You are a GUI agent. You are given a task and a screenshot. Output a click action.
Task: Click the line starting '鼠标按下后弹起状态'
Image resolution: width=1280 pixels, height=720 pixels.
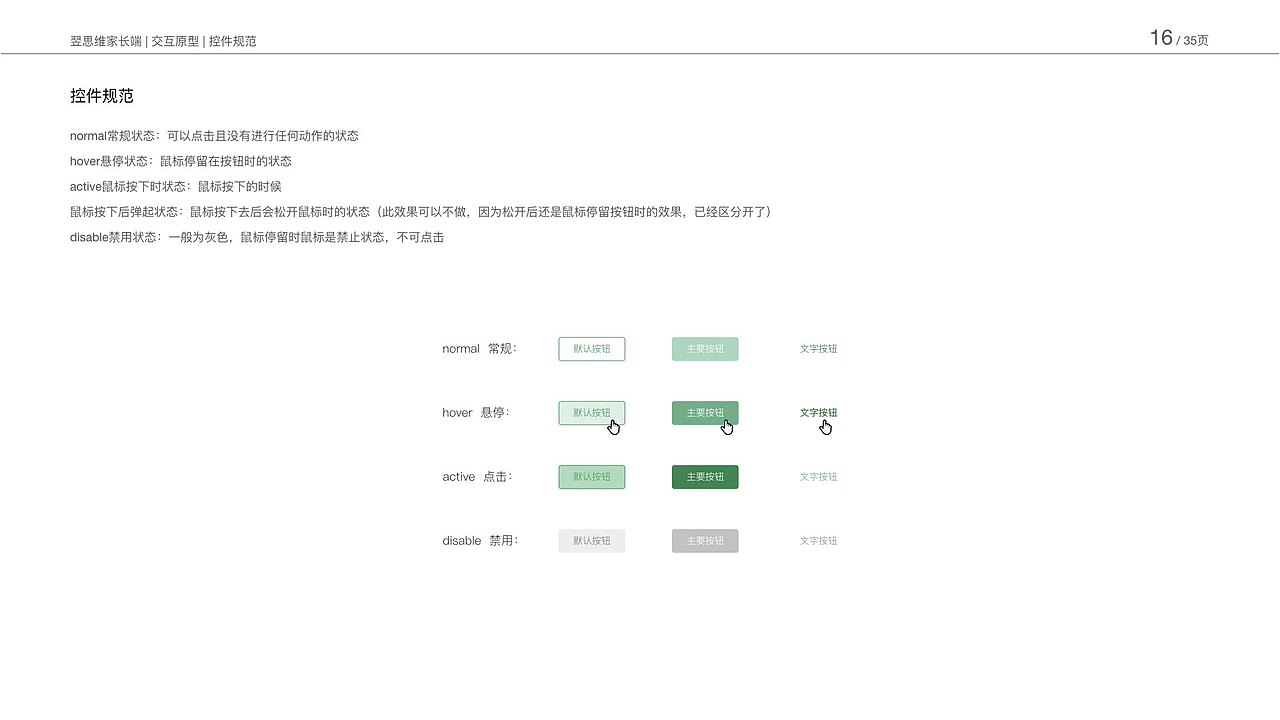pos(423,212)
